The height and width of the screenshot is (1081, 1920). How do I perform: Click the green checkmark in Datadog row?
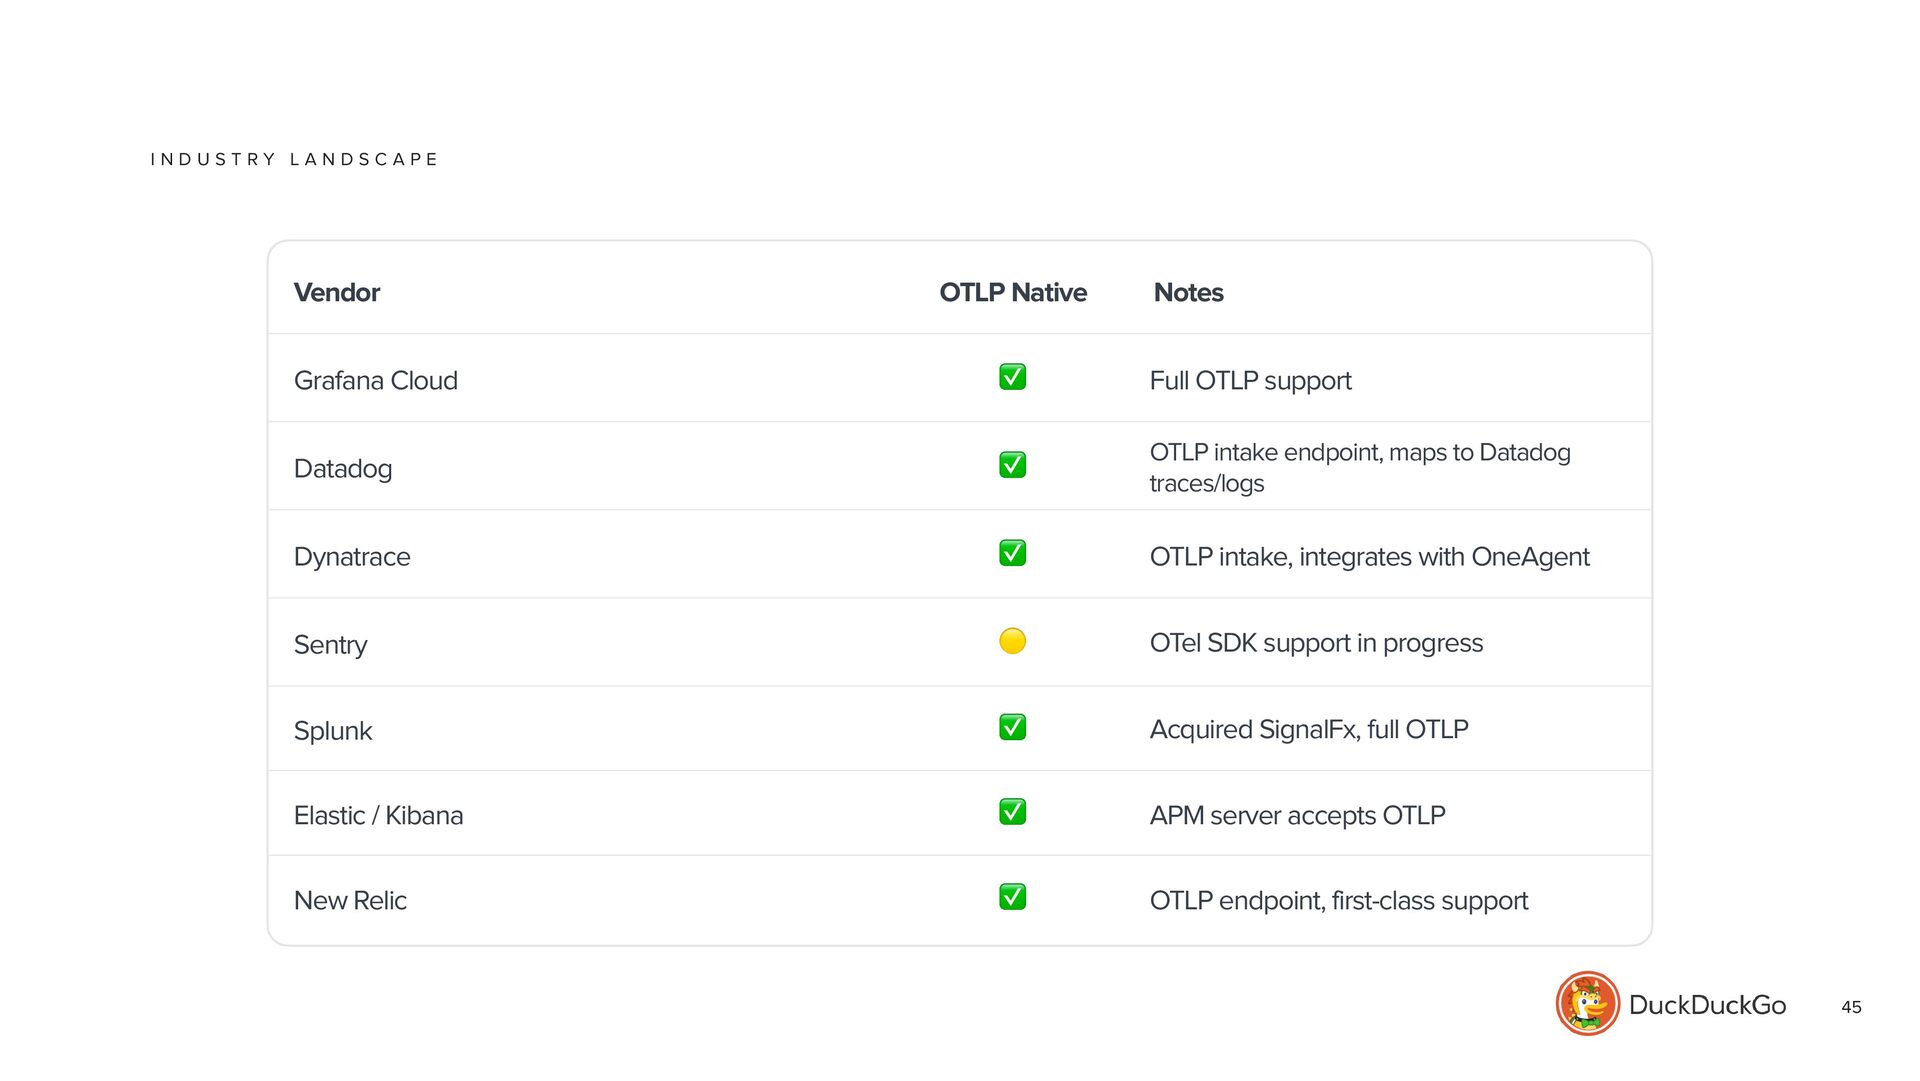1012,465
